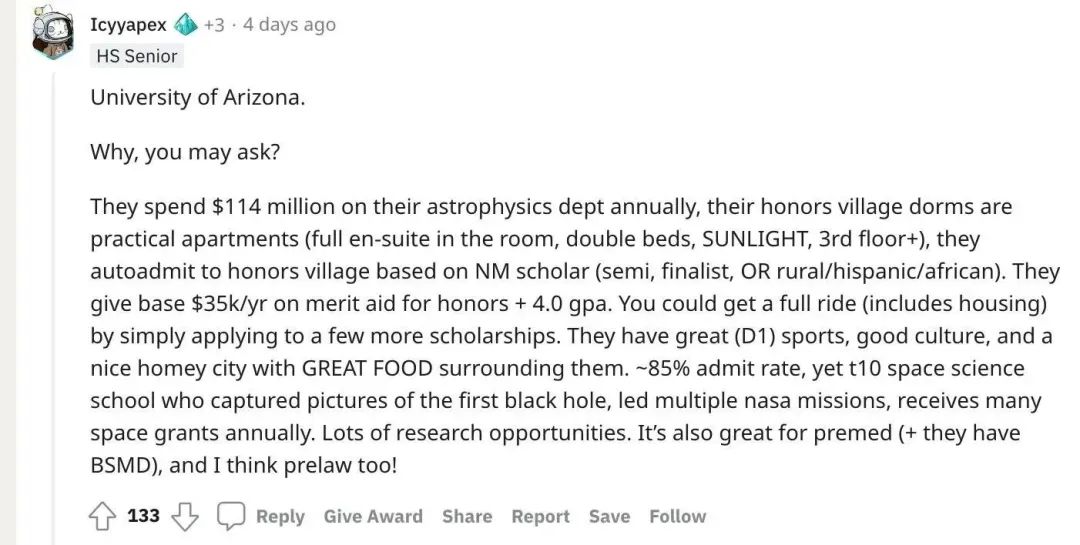
Task: Click the teal gem award icon
Action: pos(185,25)
